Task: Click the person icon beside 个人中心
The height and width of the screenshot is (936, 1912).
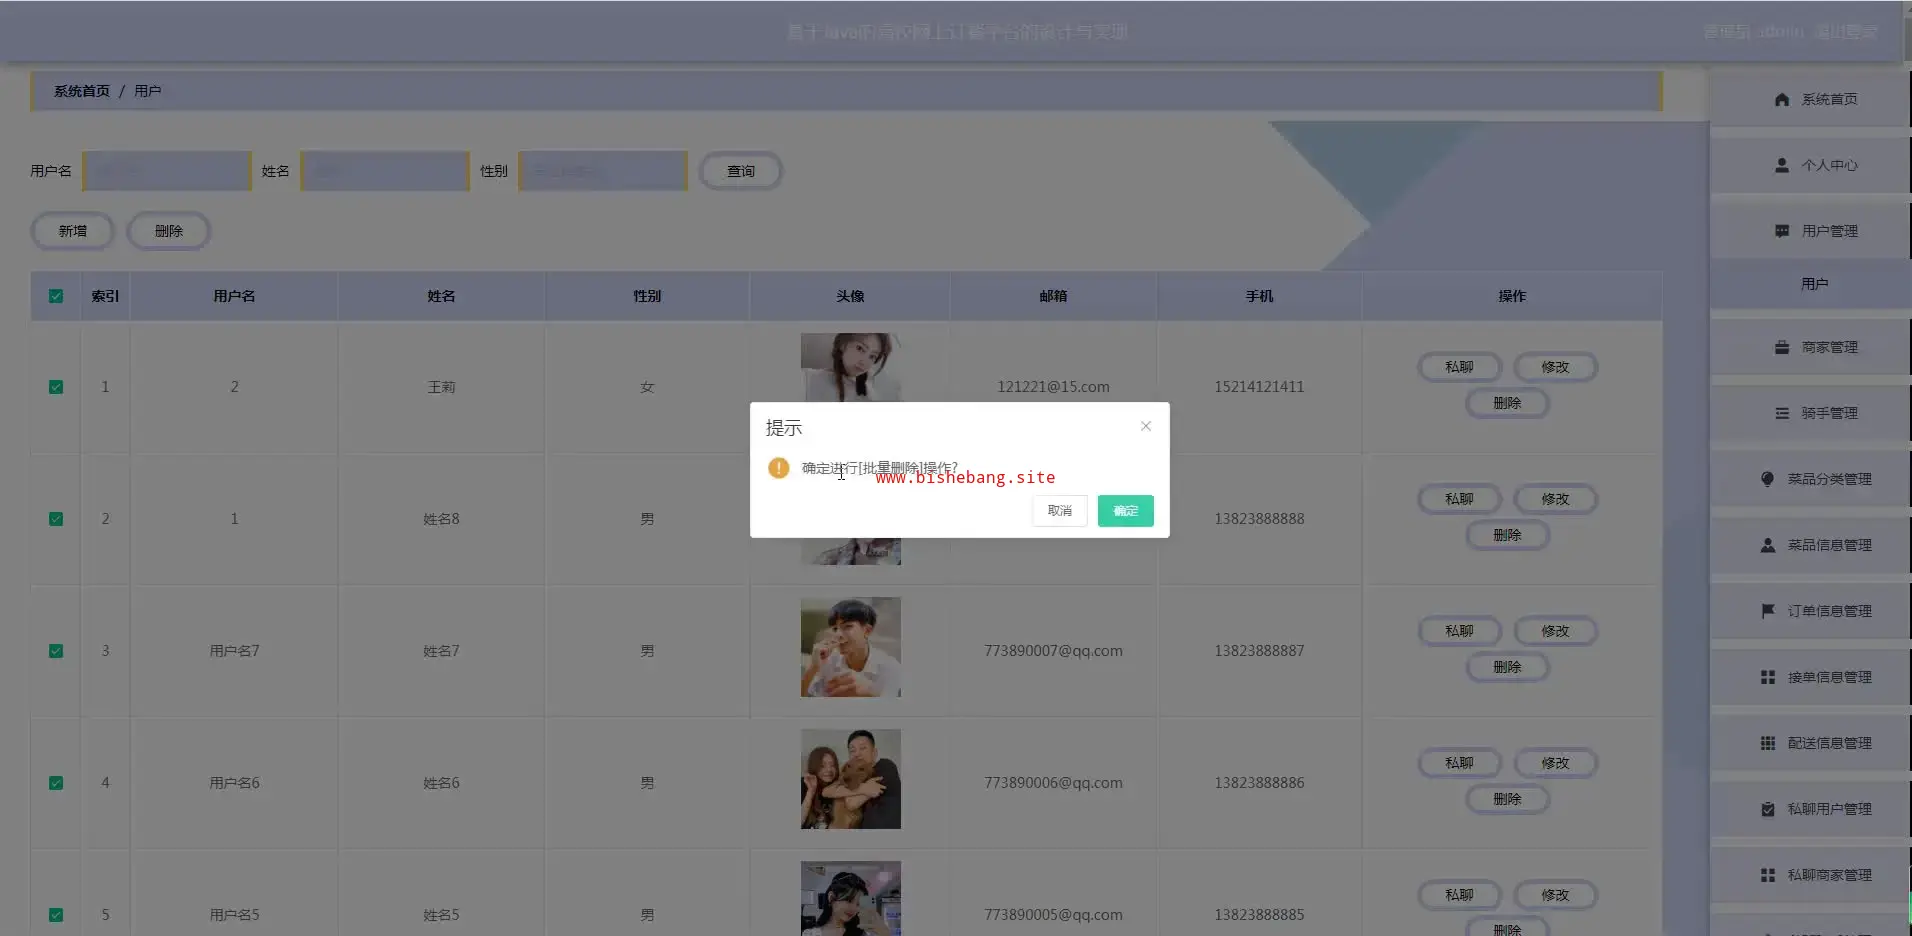Action: (1781, 166)
